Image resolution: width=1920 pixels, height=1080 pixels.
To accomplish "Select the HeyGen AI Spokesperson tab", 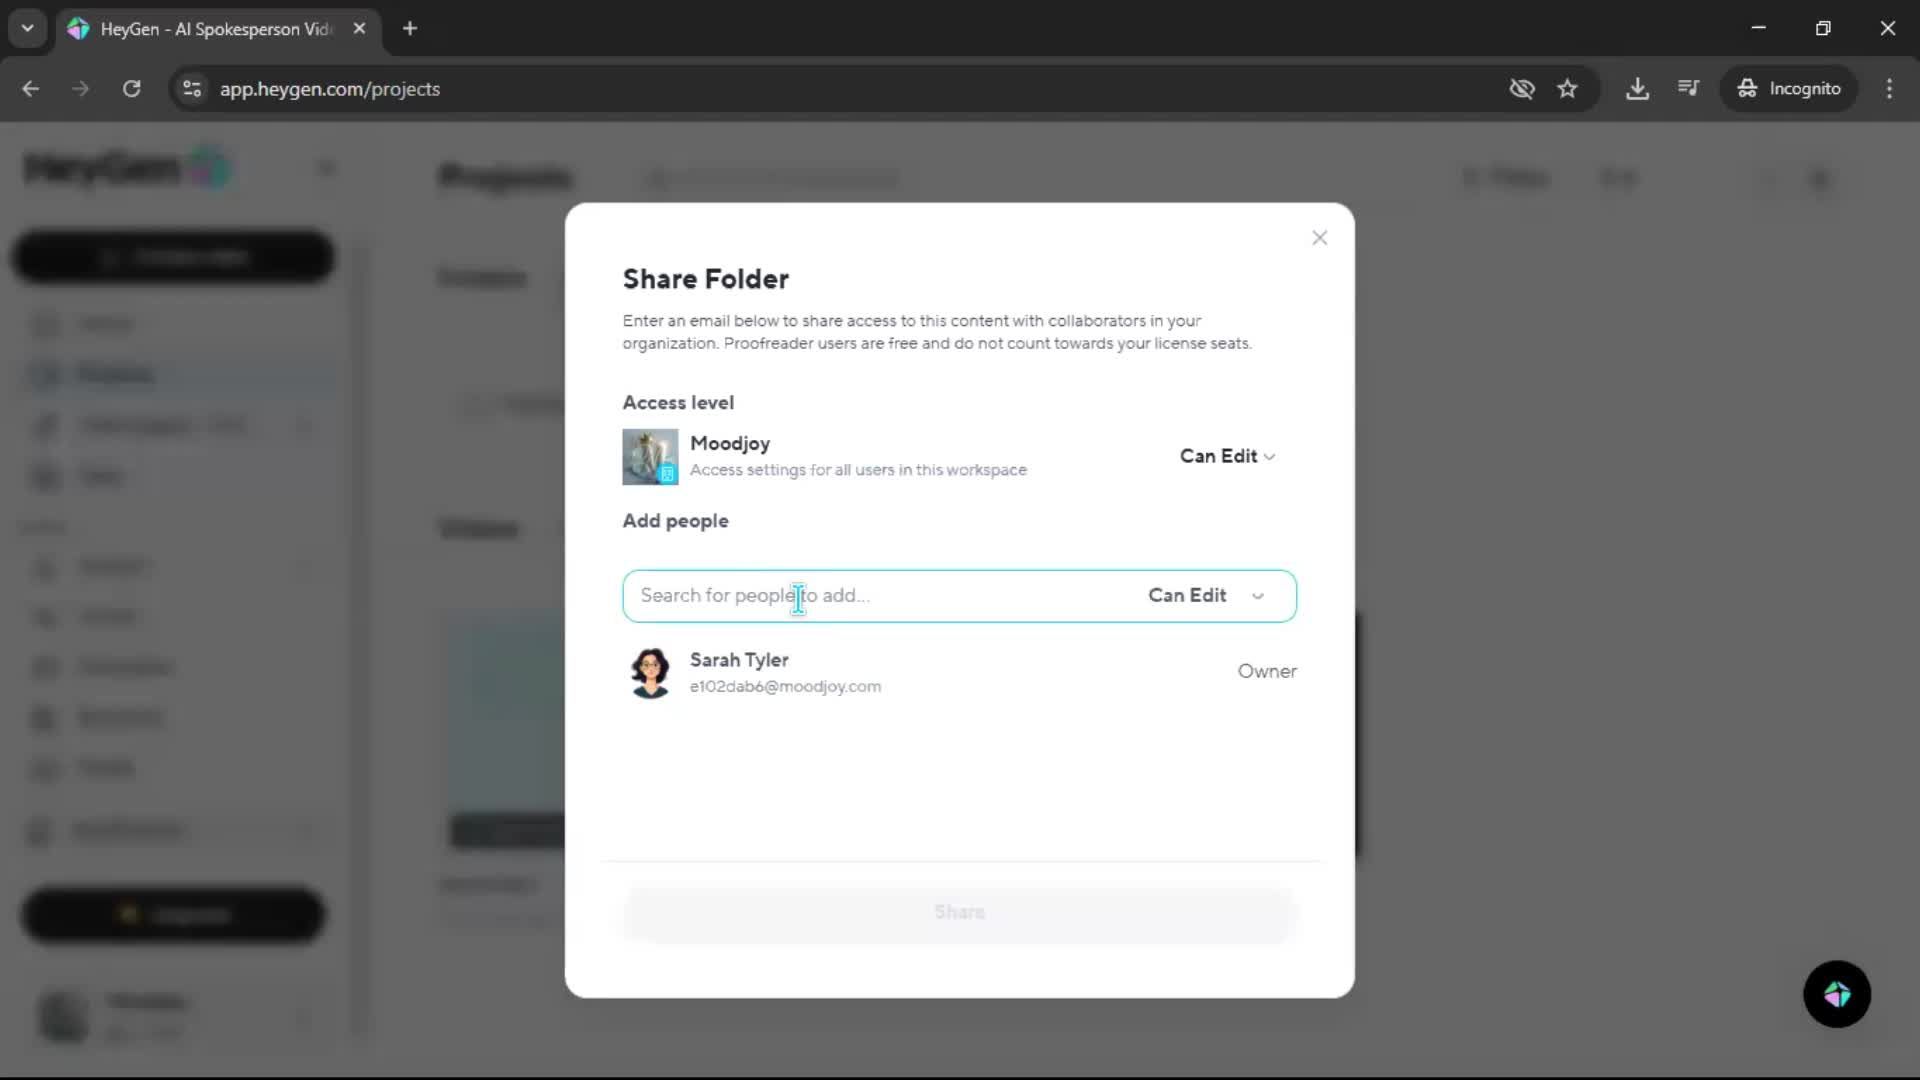I will point(215,29).
